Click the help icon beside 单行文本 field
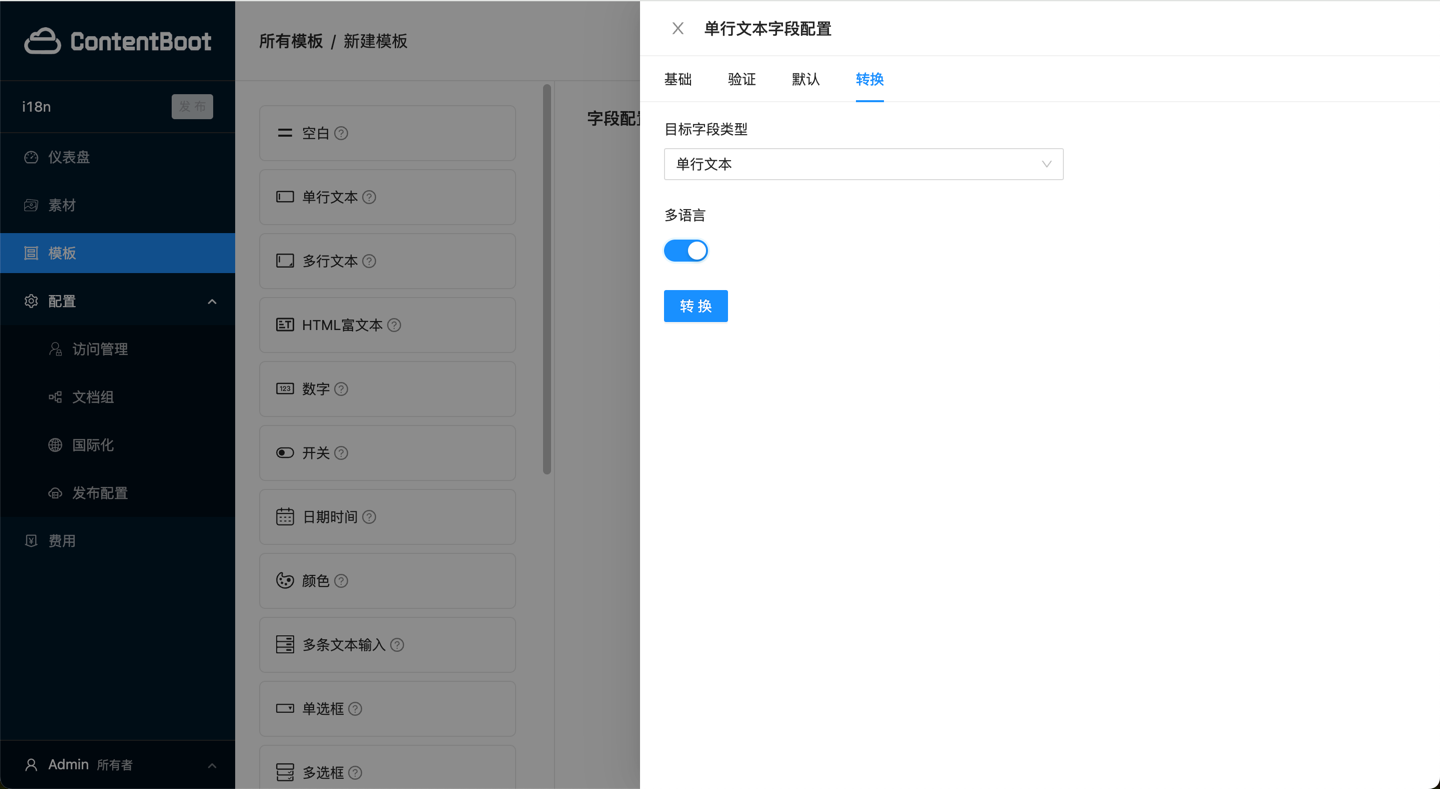Image resolution: width=1440 pixels, height=789 pixels. [x=369, y=197]
